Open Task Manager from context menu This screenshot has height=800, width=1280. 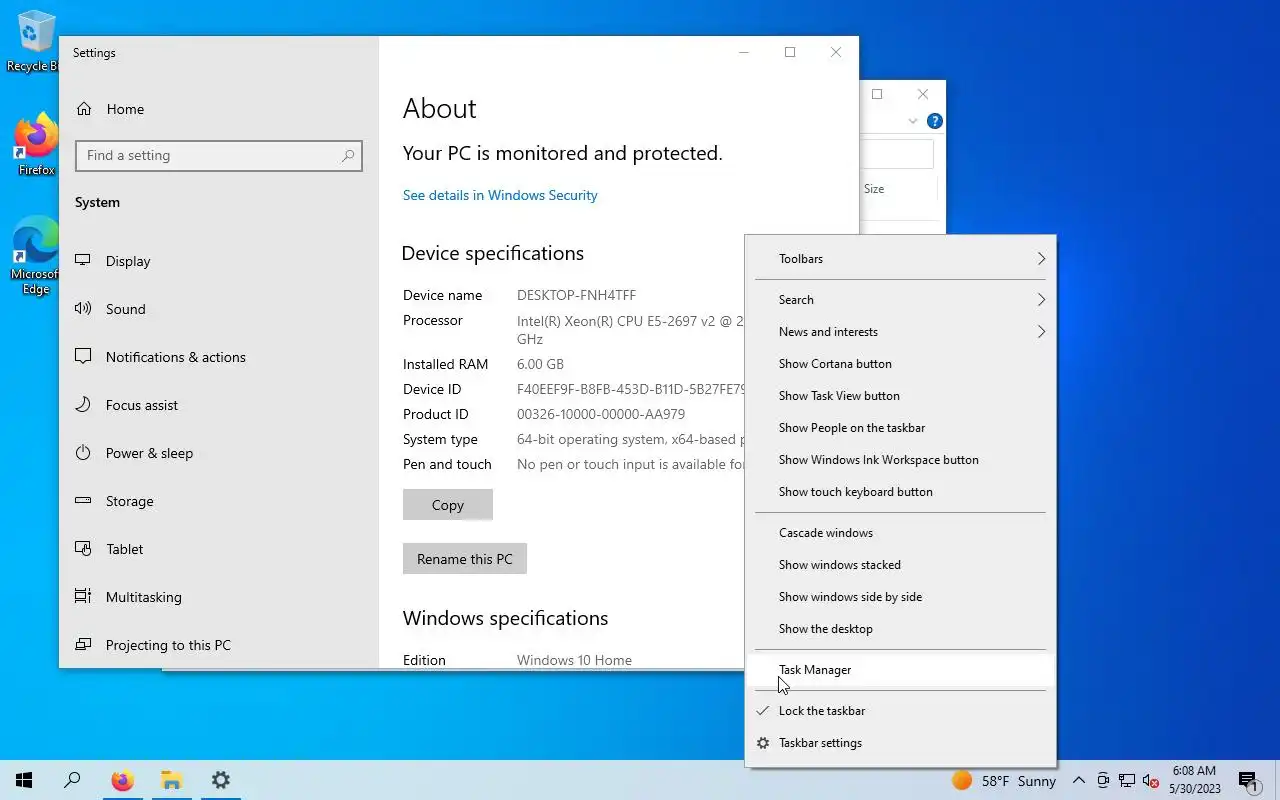click(900, 670)
